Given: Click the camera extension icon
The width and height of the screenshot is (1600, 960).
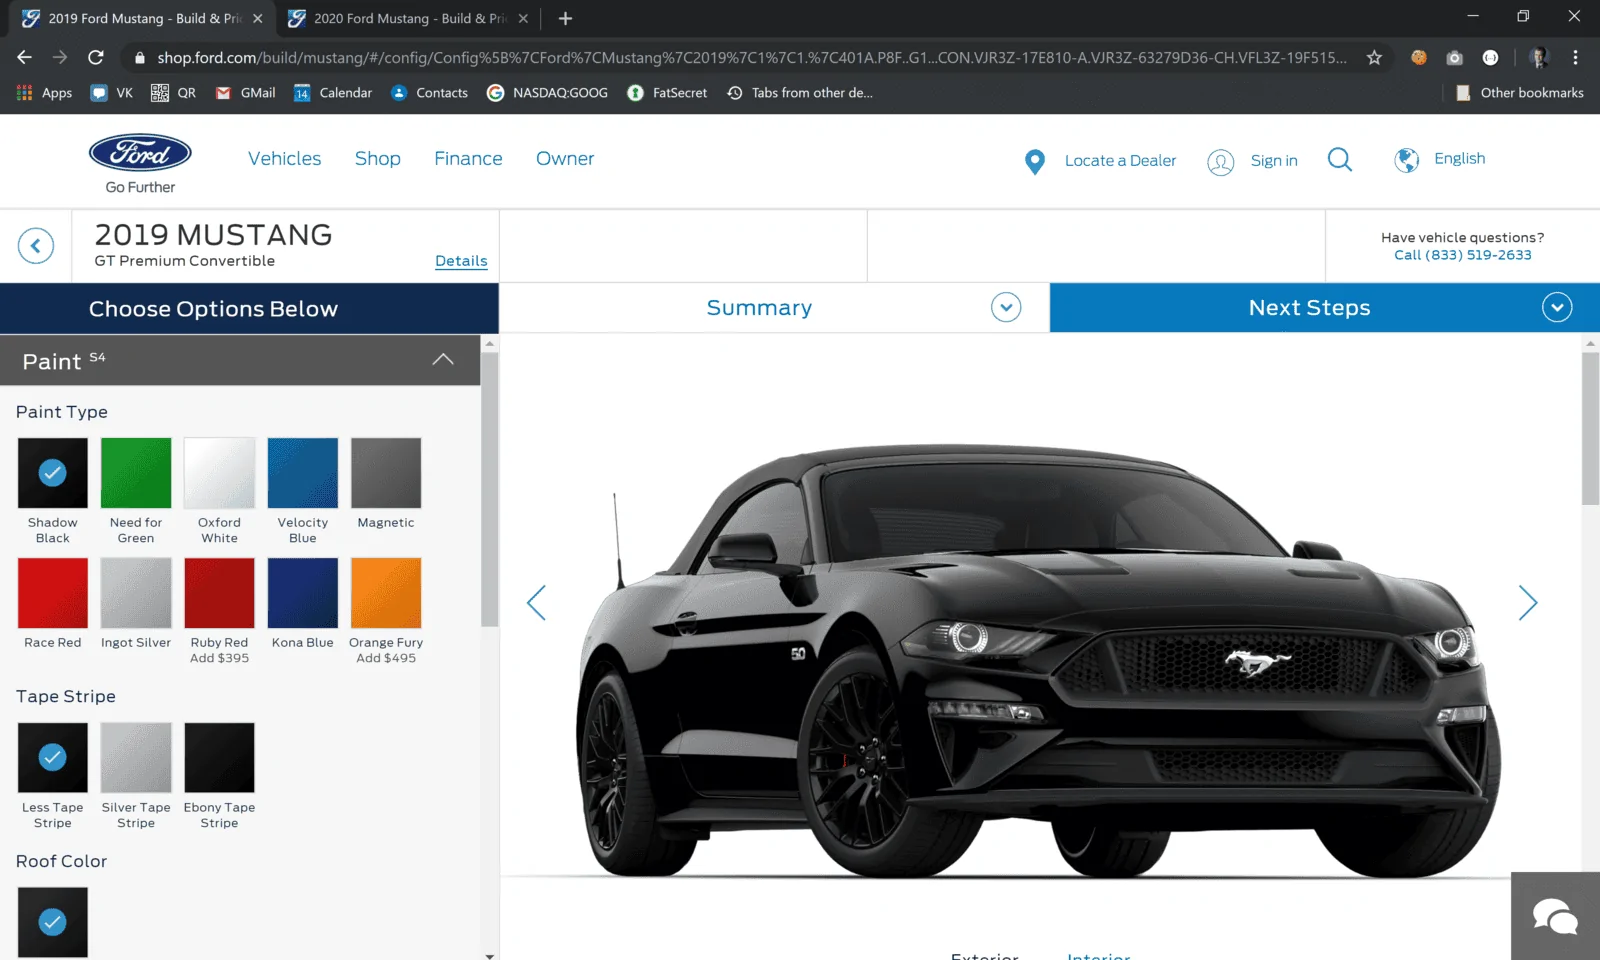Looking at the screenshot, I should 1455,58.
